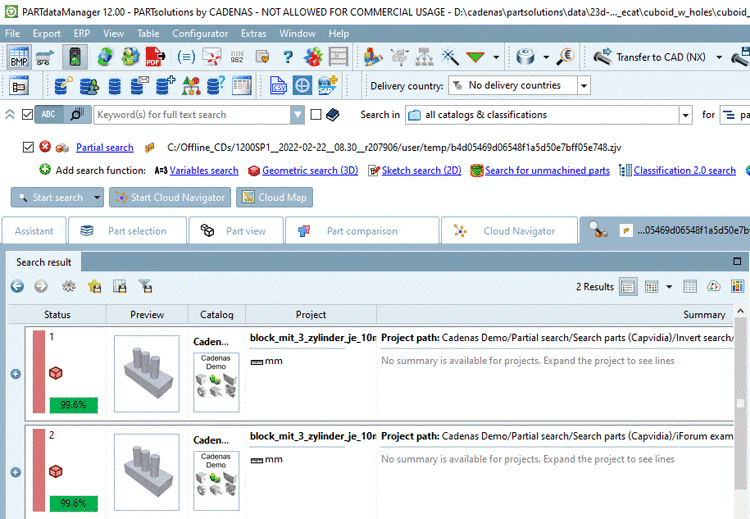Image resolution: width=750 pixels, height=519 pixels.
Task: Open Search for unmachined parts link
Action: pos(547,170)
